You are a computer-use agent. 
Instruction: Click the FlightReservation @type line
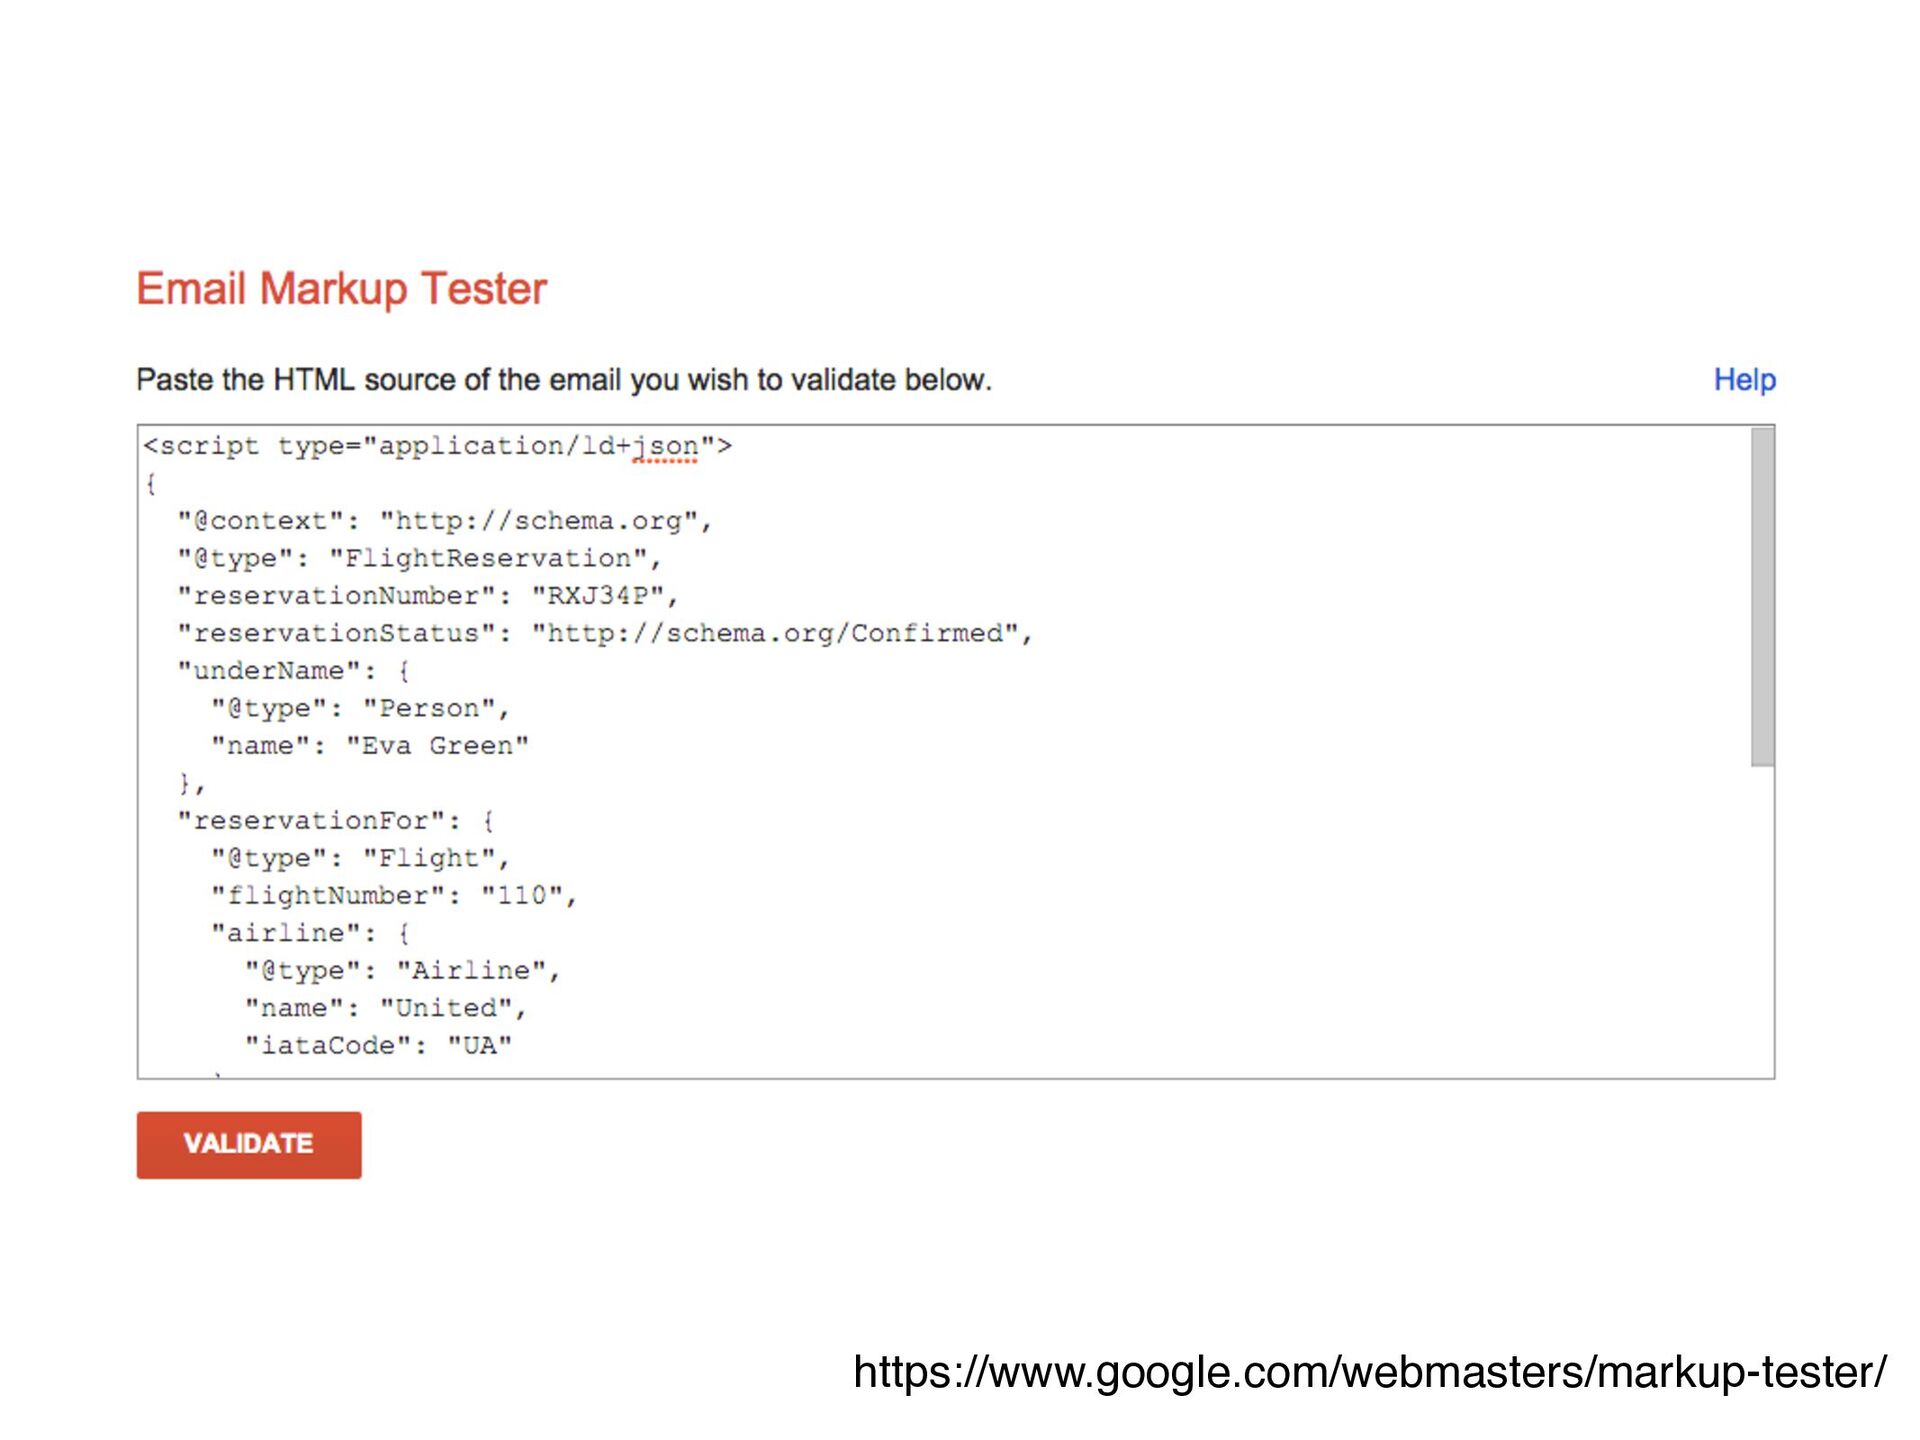419,558
